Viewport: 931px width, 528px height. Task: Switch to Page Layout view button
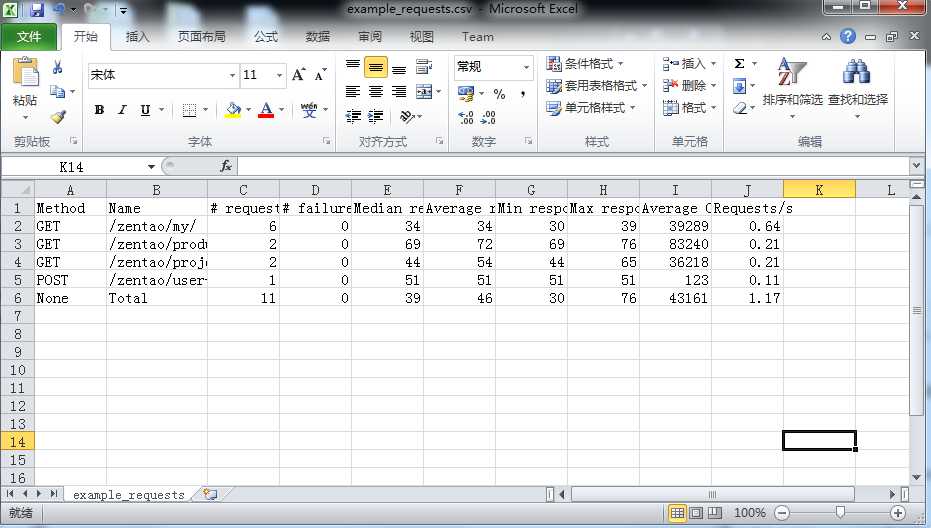[696, 513]
